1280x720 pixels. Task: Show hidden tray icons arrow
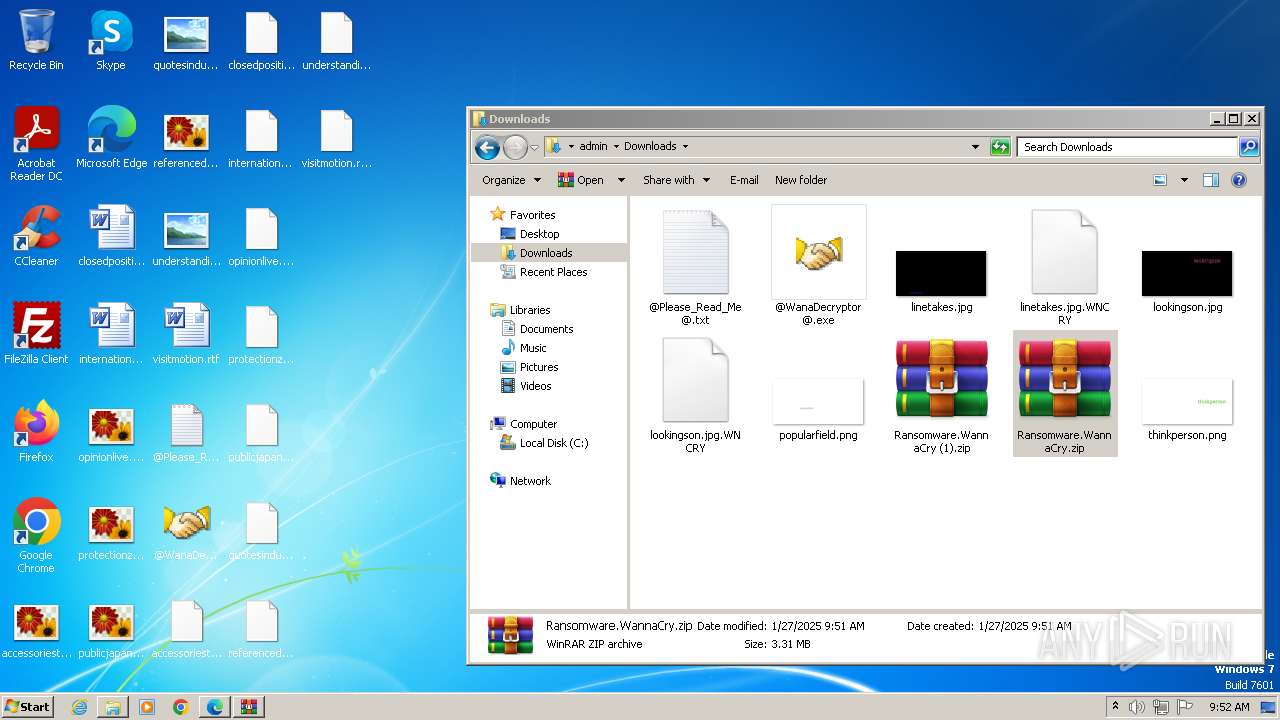[x=1115, y=707]
